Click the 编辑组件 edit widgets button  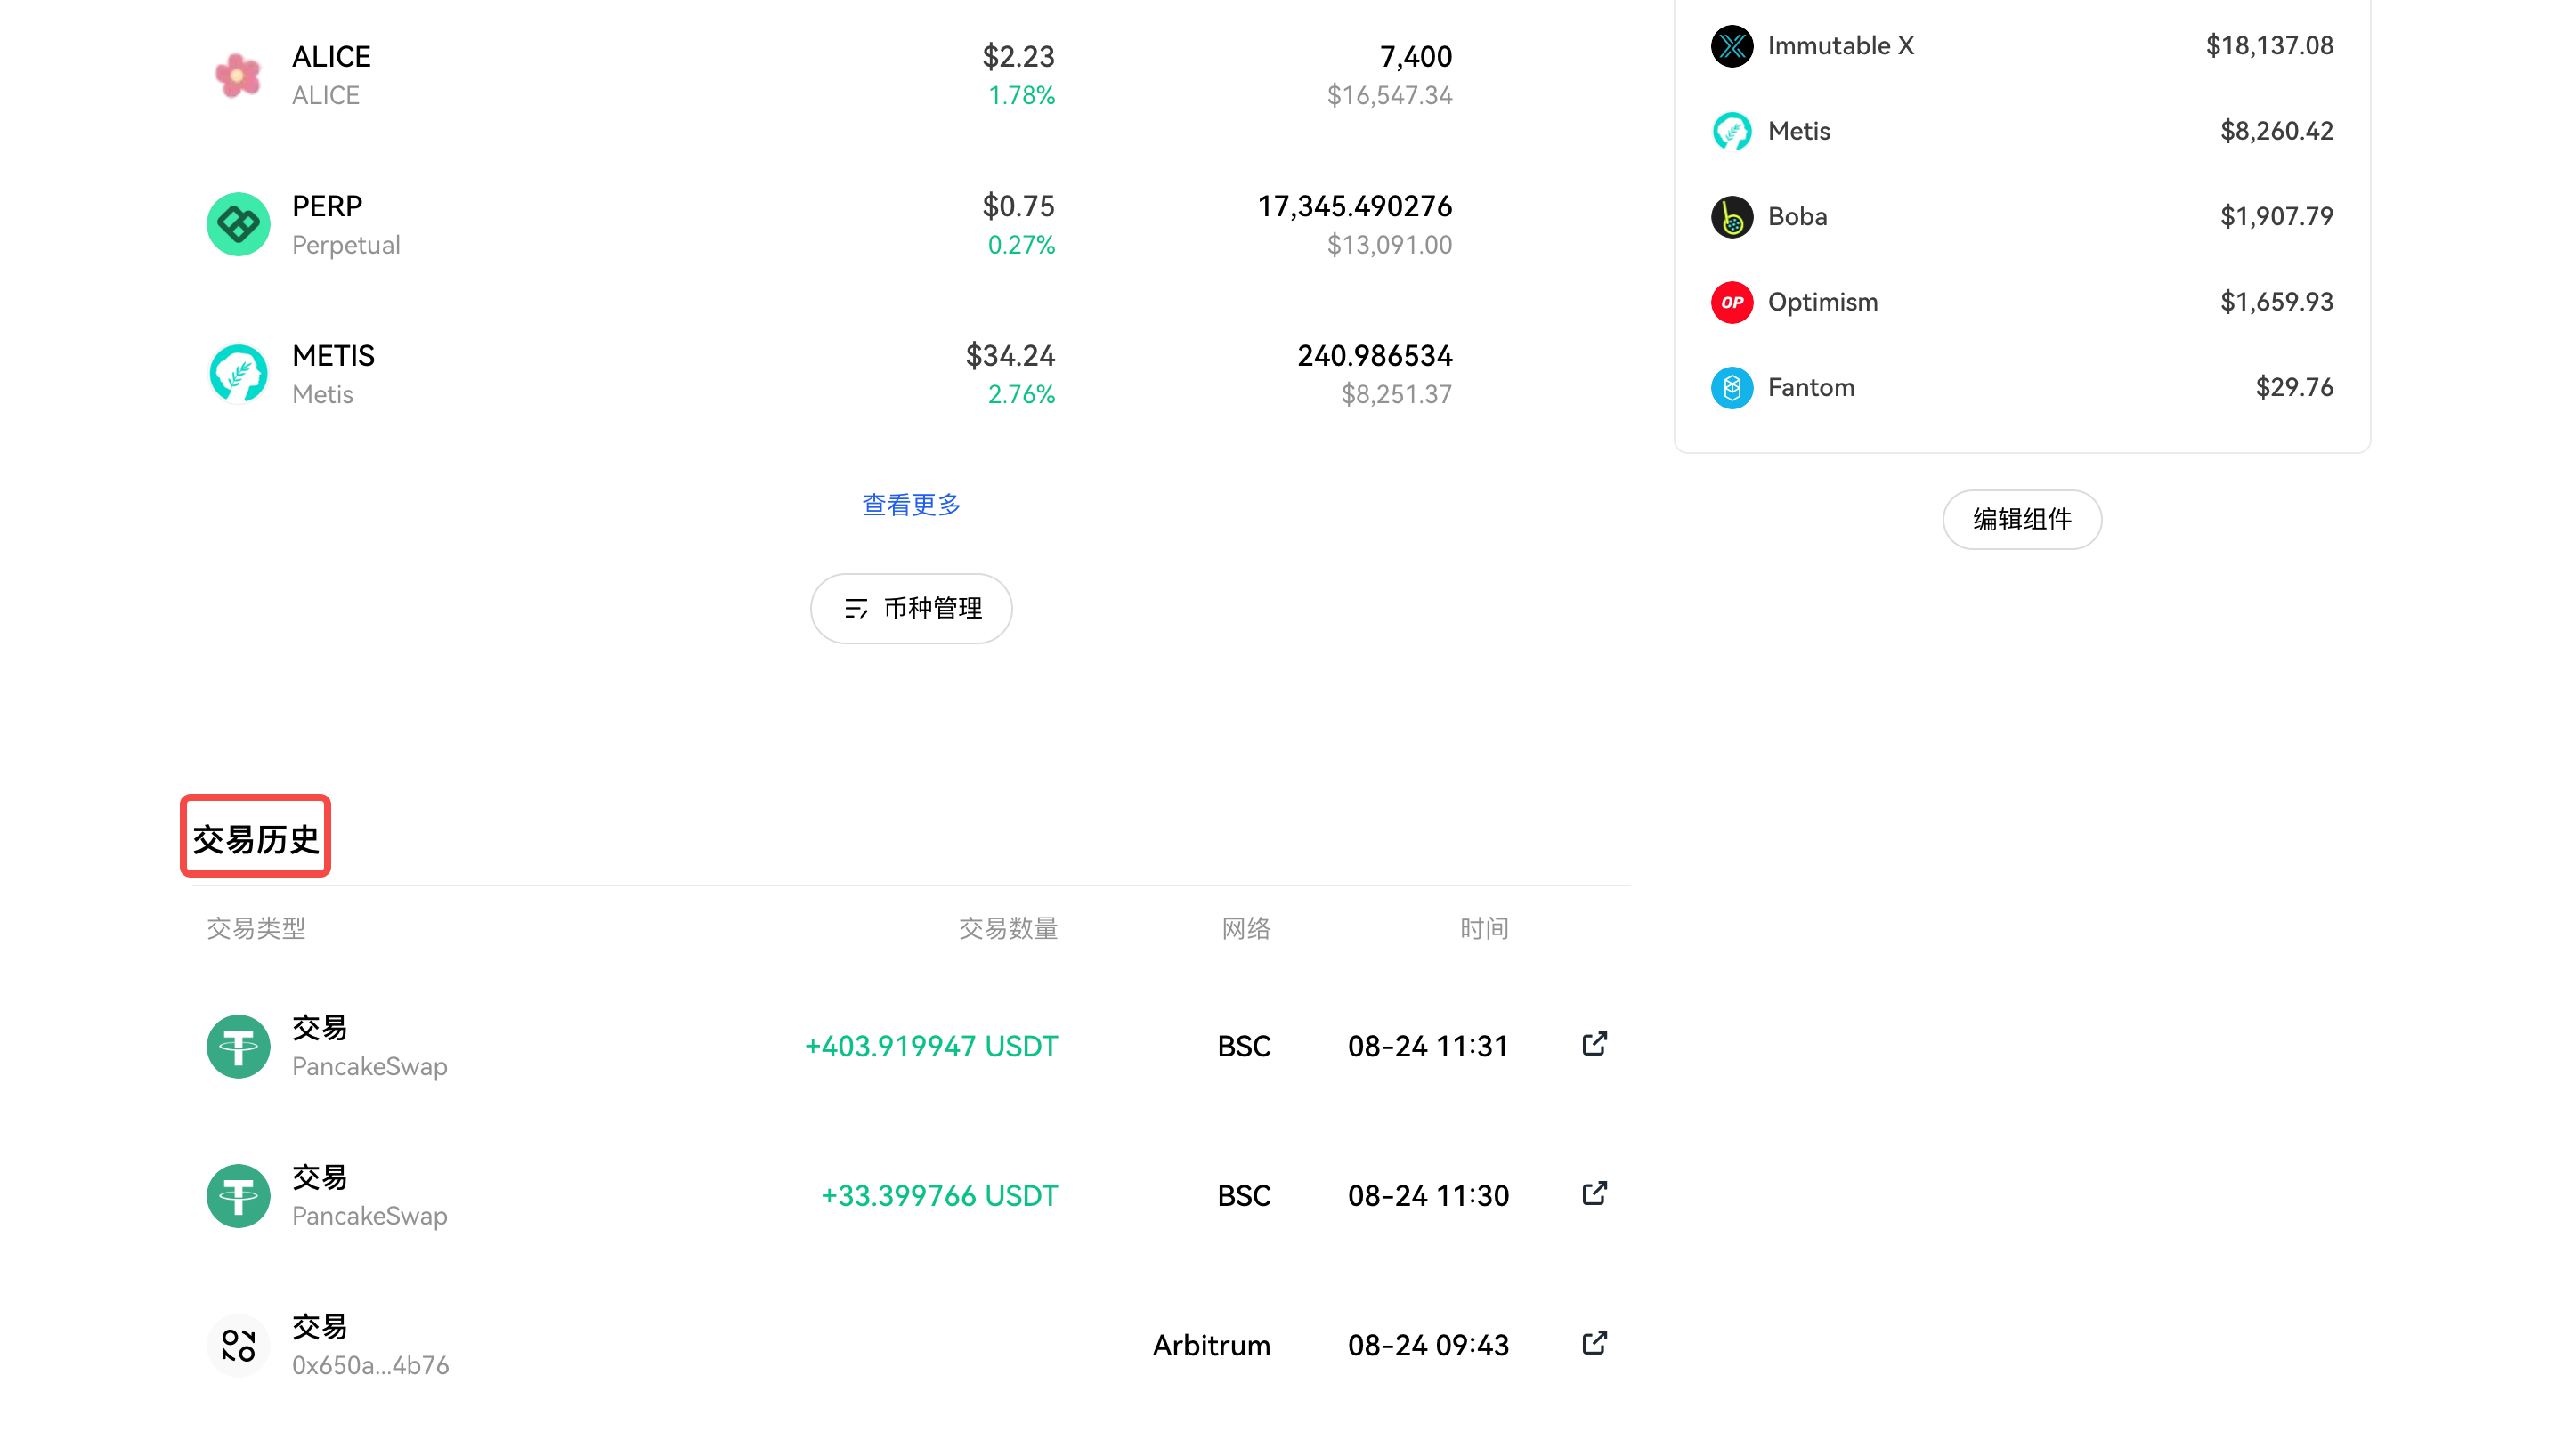tap(2021, 519)
